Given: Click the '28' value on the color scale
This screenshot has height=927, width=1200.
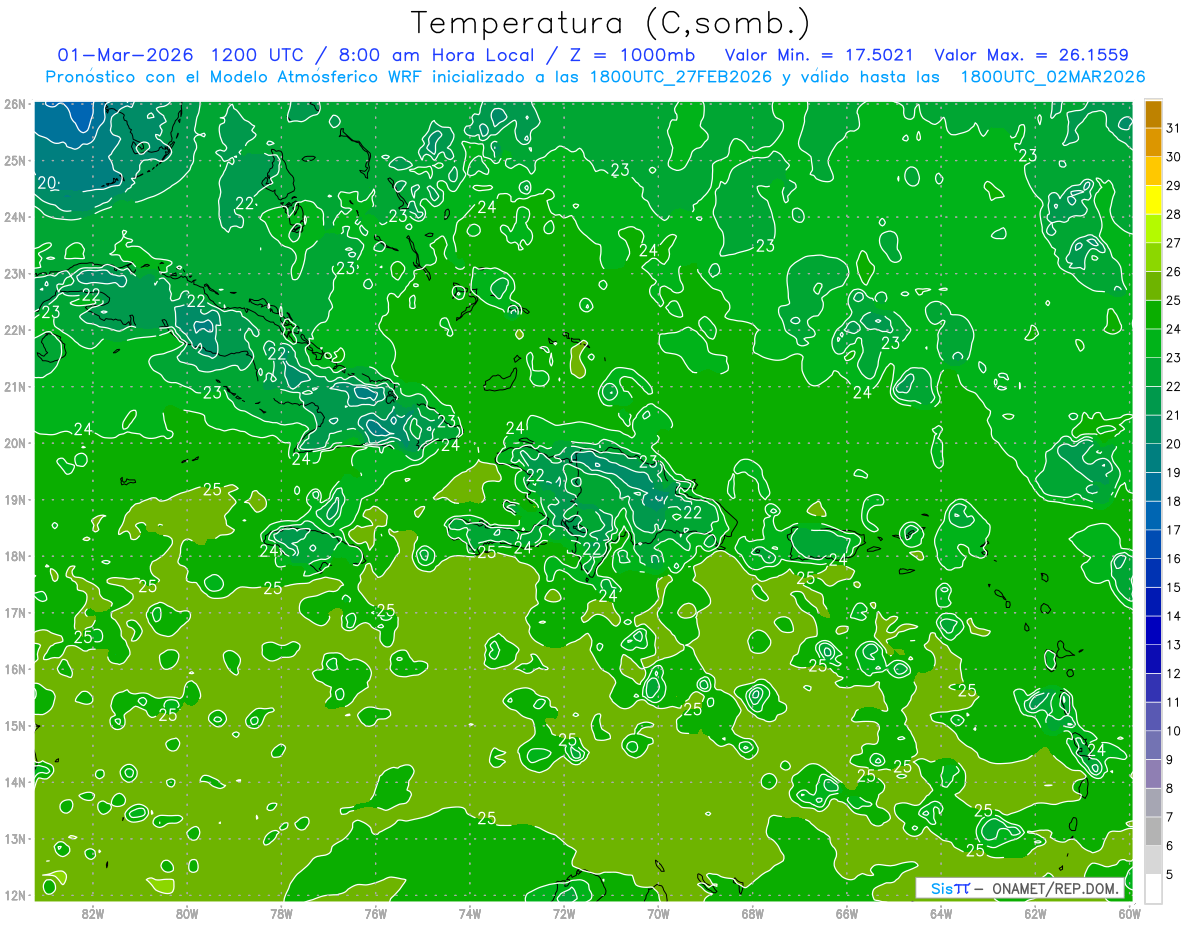Looking at the screenshot, I should (1173, 214).
